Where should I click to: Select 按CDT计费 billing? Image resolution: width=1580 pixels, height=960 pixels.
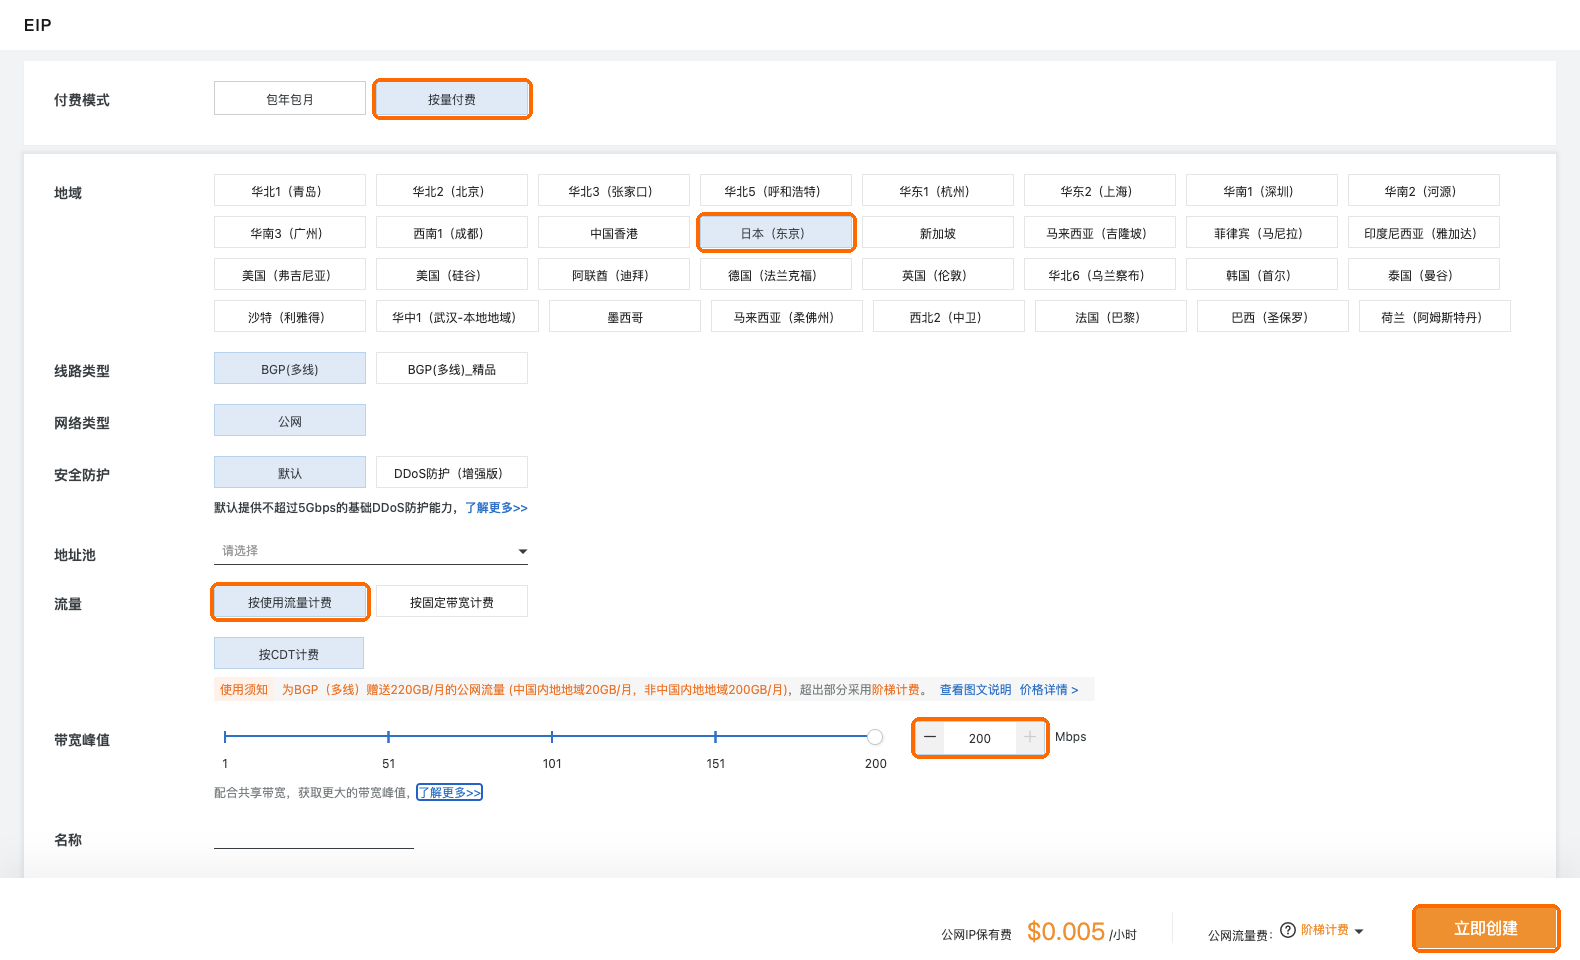(289, 654)
